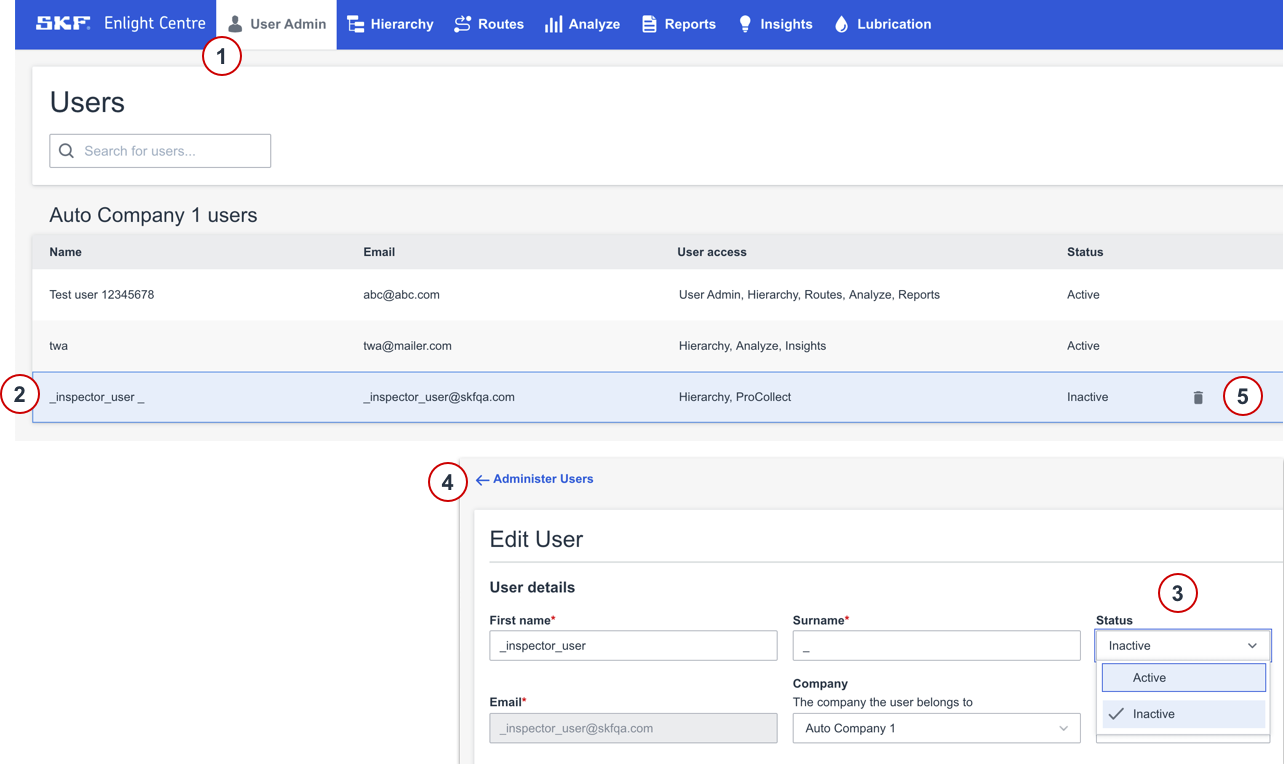Image resolution: width=1284 pixels, height=764 pixels.
Task: Click the Email column header
Action: pyautogui.click(x=379, y=252)
